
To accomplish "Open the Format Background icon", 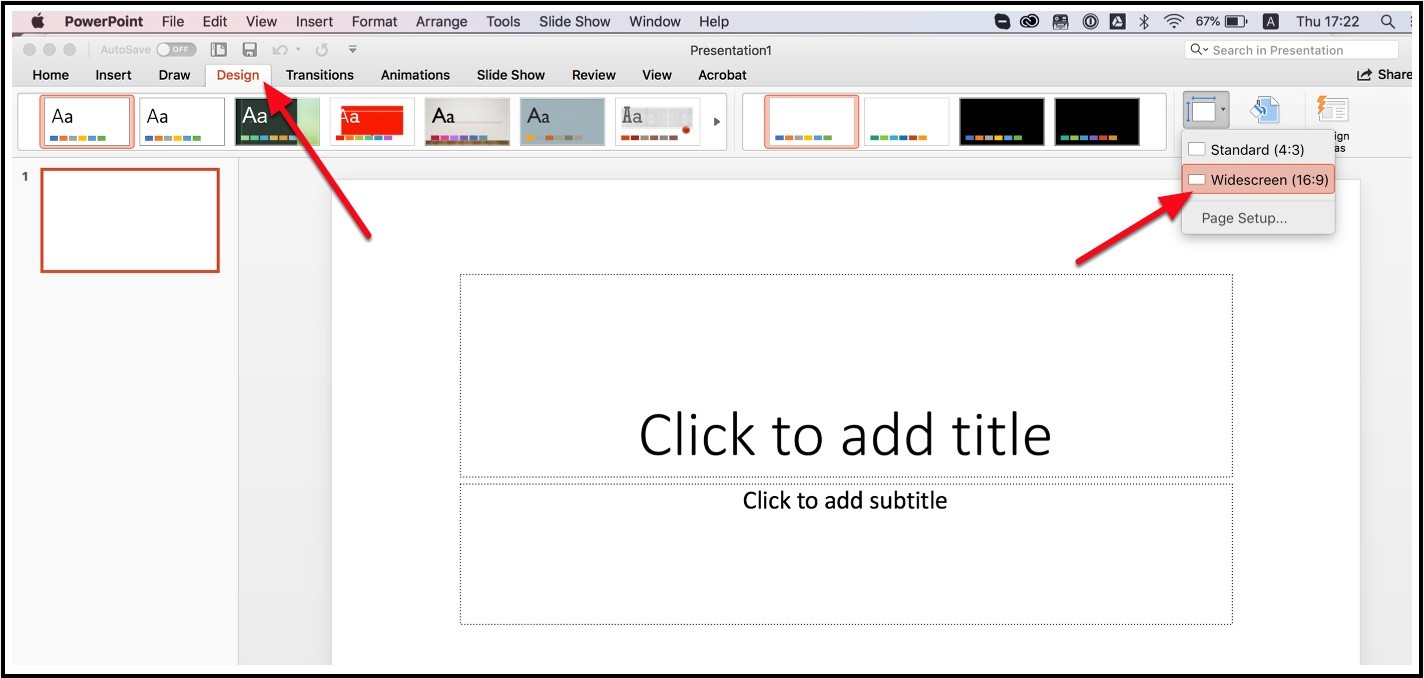I will [x=1265, y=111].
